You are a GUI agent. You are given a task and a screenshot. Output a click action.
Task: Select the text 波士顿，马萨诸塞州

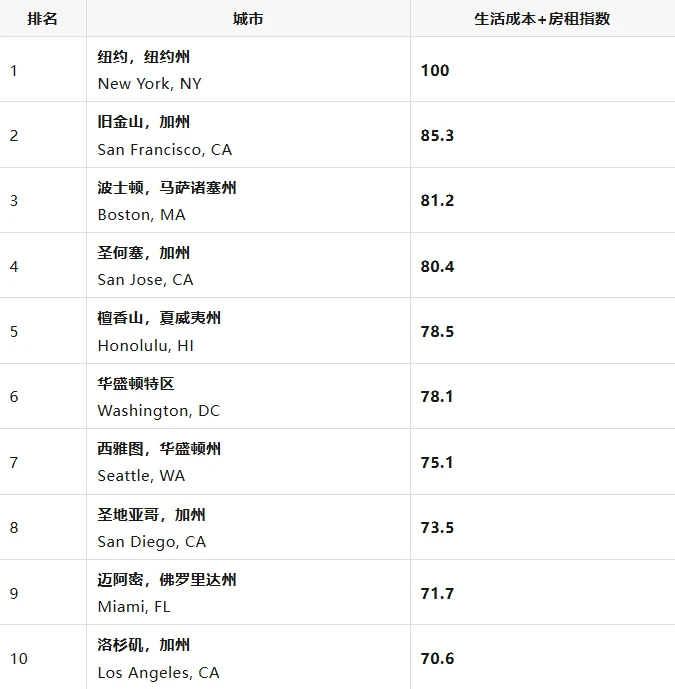pyautogui.click(x=167, y=188)
